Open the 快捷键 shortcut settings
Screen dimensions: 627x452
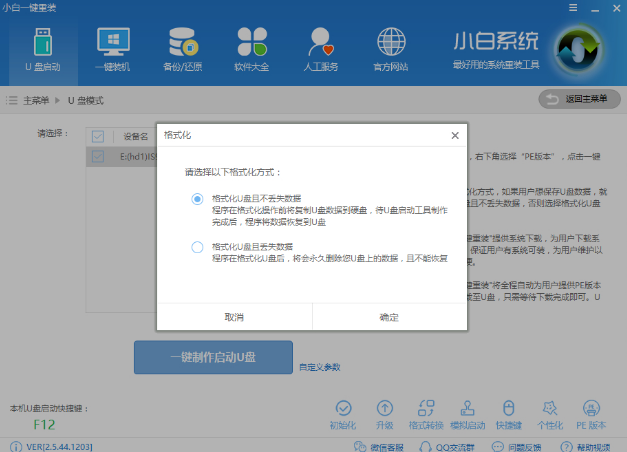(508, 413)
